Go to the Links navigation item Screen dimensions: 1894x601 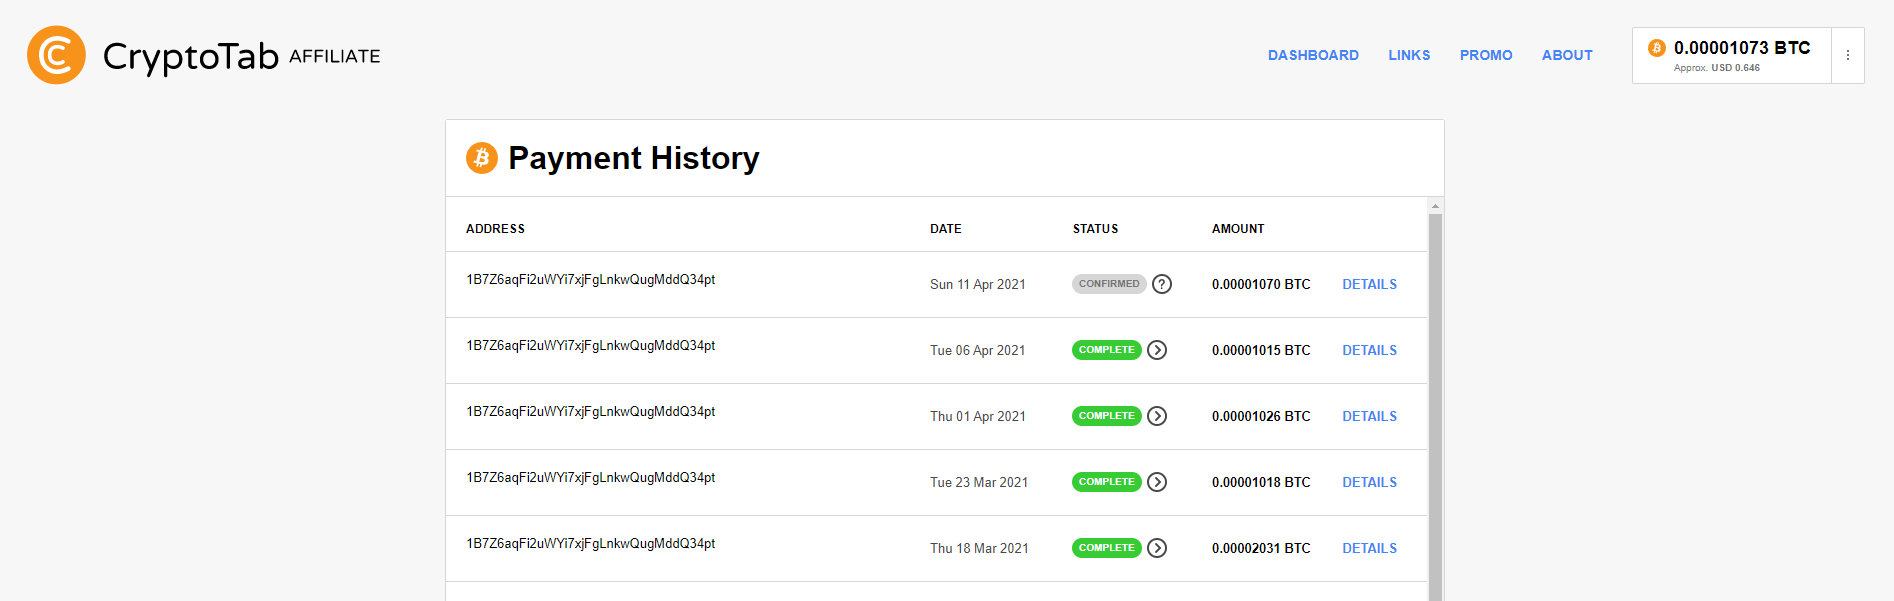(1409, 55)
